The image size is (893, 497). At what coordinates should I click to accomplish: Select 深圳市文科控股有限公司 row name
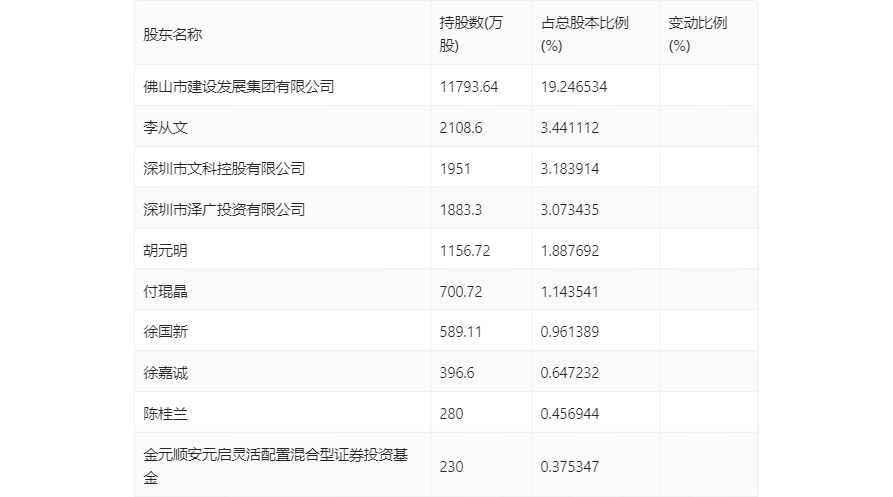coord(224,169)
